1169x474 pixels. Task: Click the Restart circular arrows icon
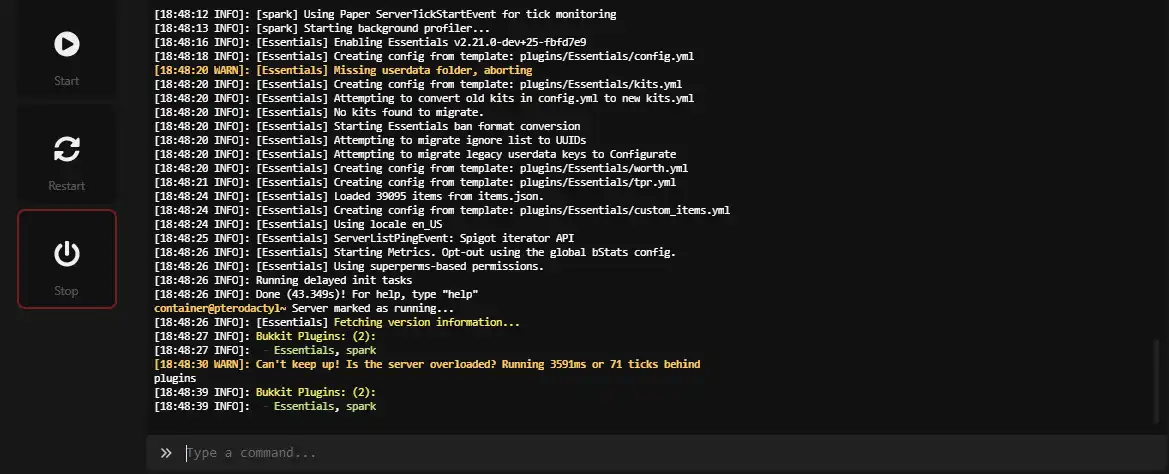(66, 149)
